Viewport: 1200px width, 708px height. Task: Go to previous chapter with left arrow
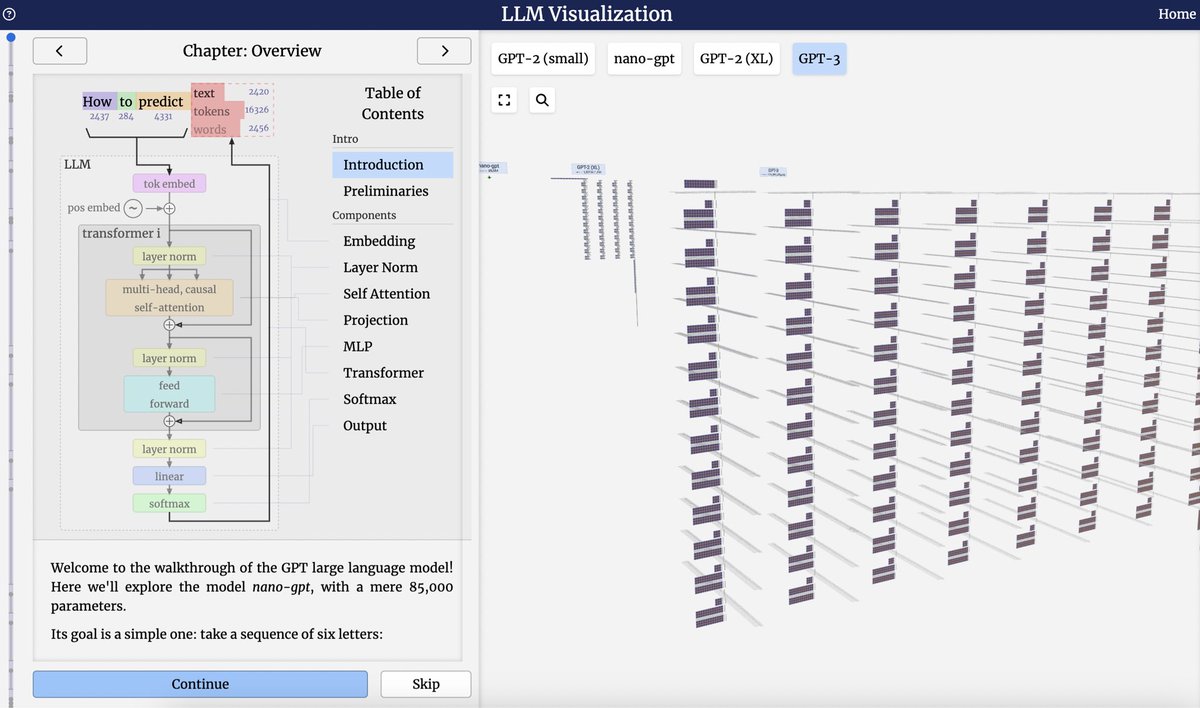pos(60,51)
